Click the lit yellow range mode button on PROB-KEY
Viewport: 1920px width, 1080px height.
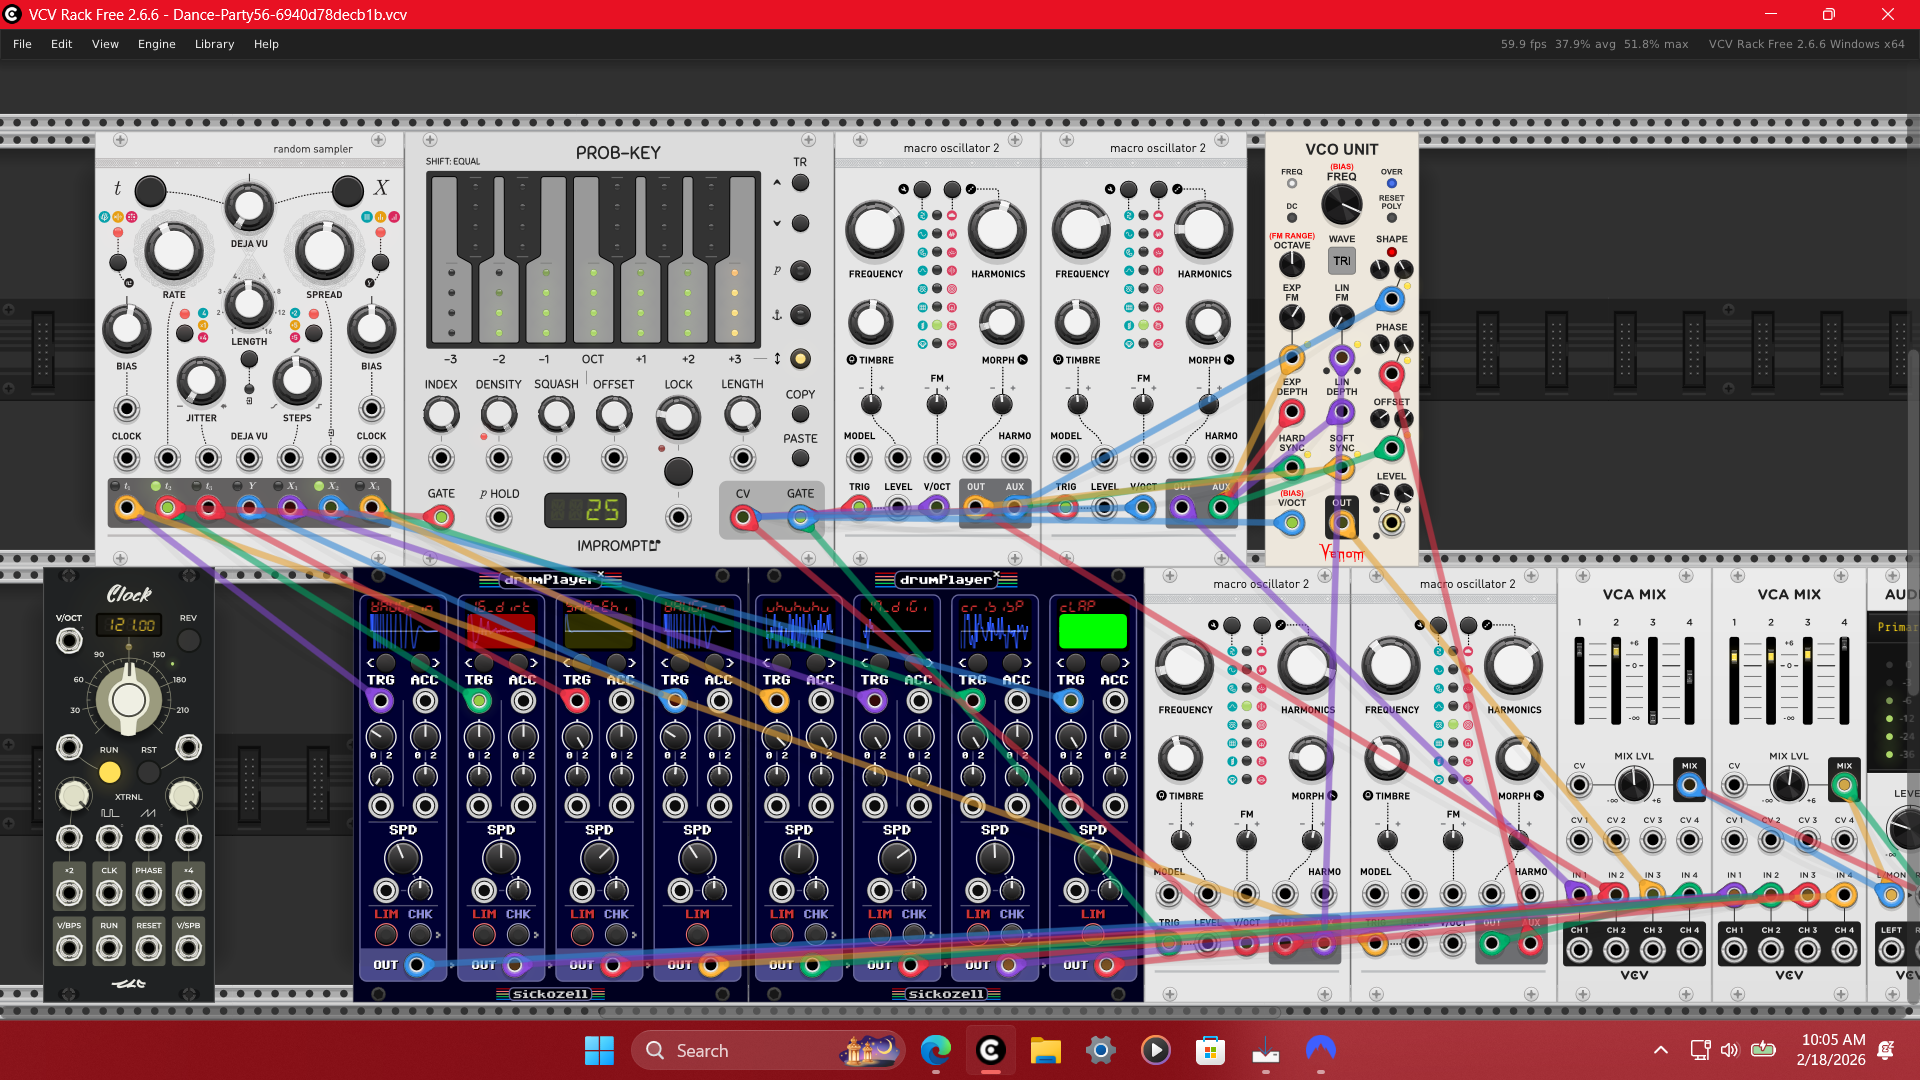coord(800,359)
